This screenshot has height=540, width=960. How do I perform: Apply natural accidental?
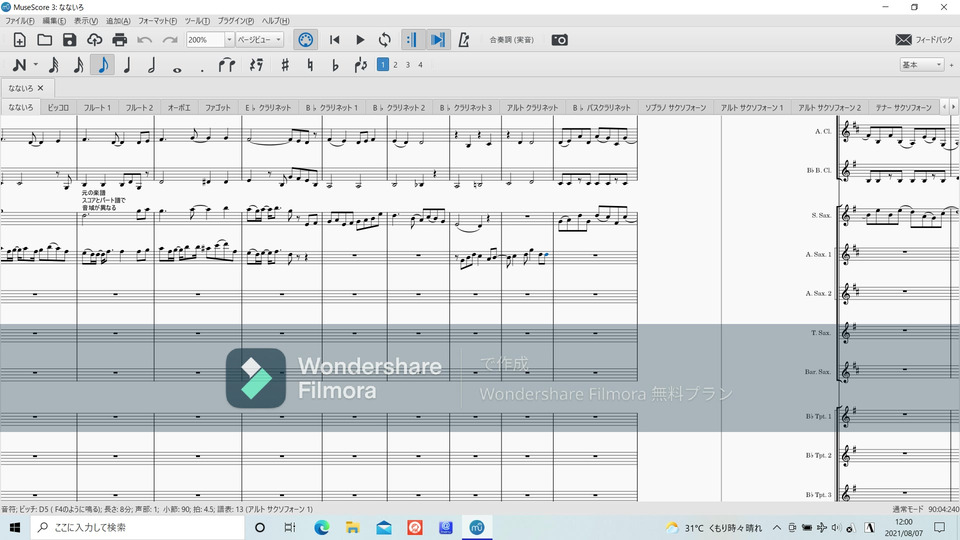click(x=310, y=65)
